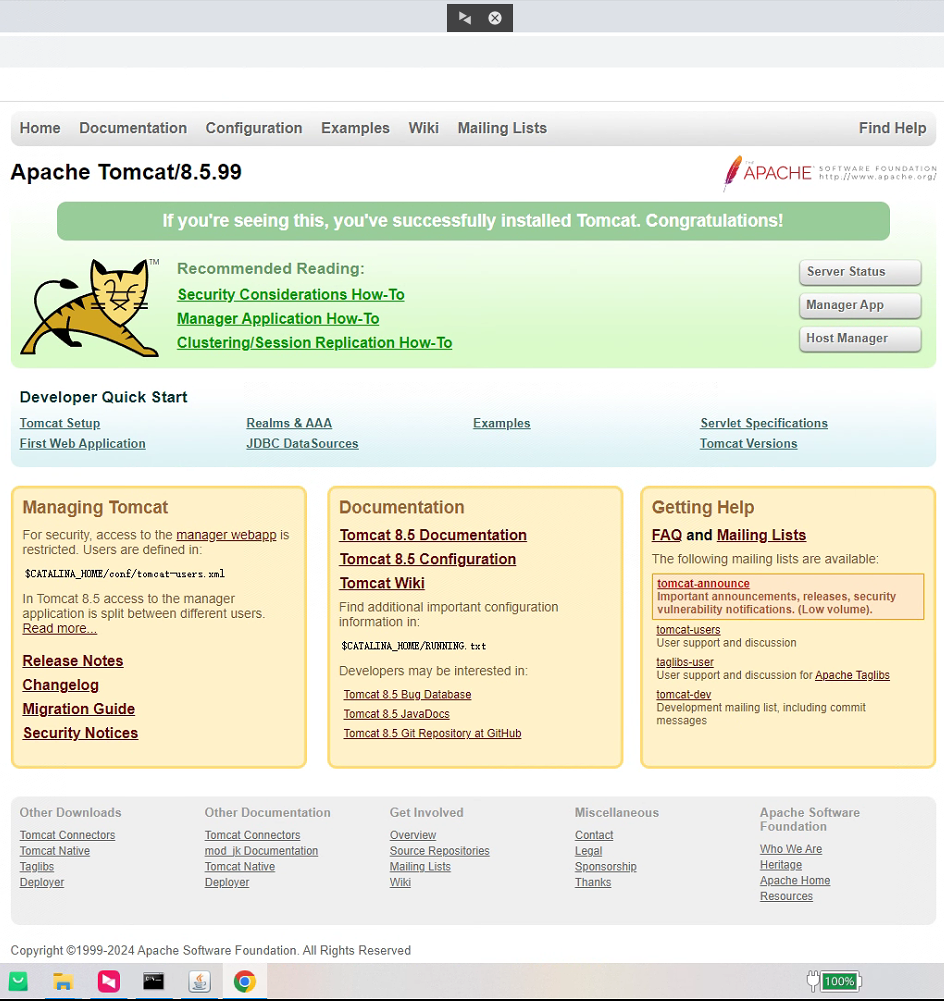This screenshot has height=1001, width=944.
Task: Open Tomcat 8.5 Bug Database link
Action: pos(407,695)
